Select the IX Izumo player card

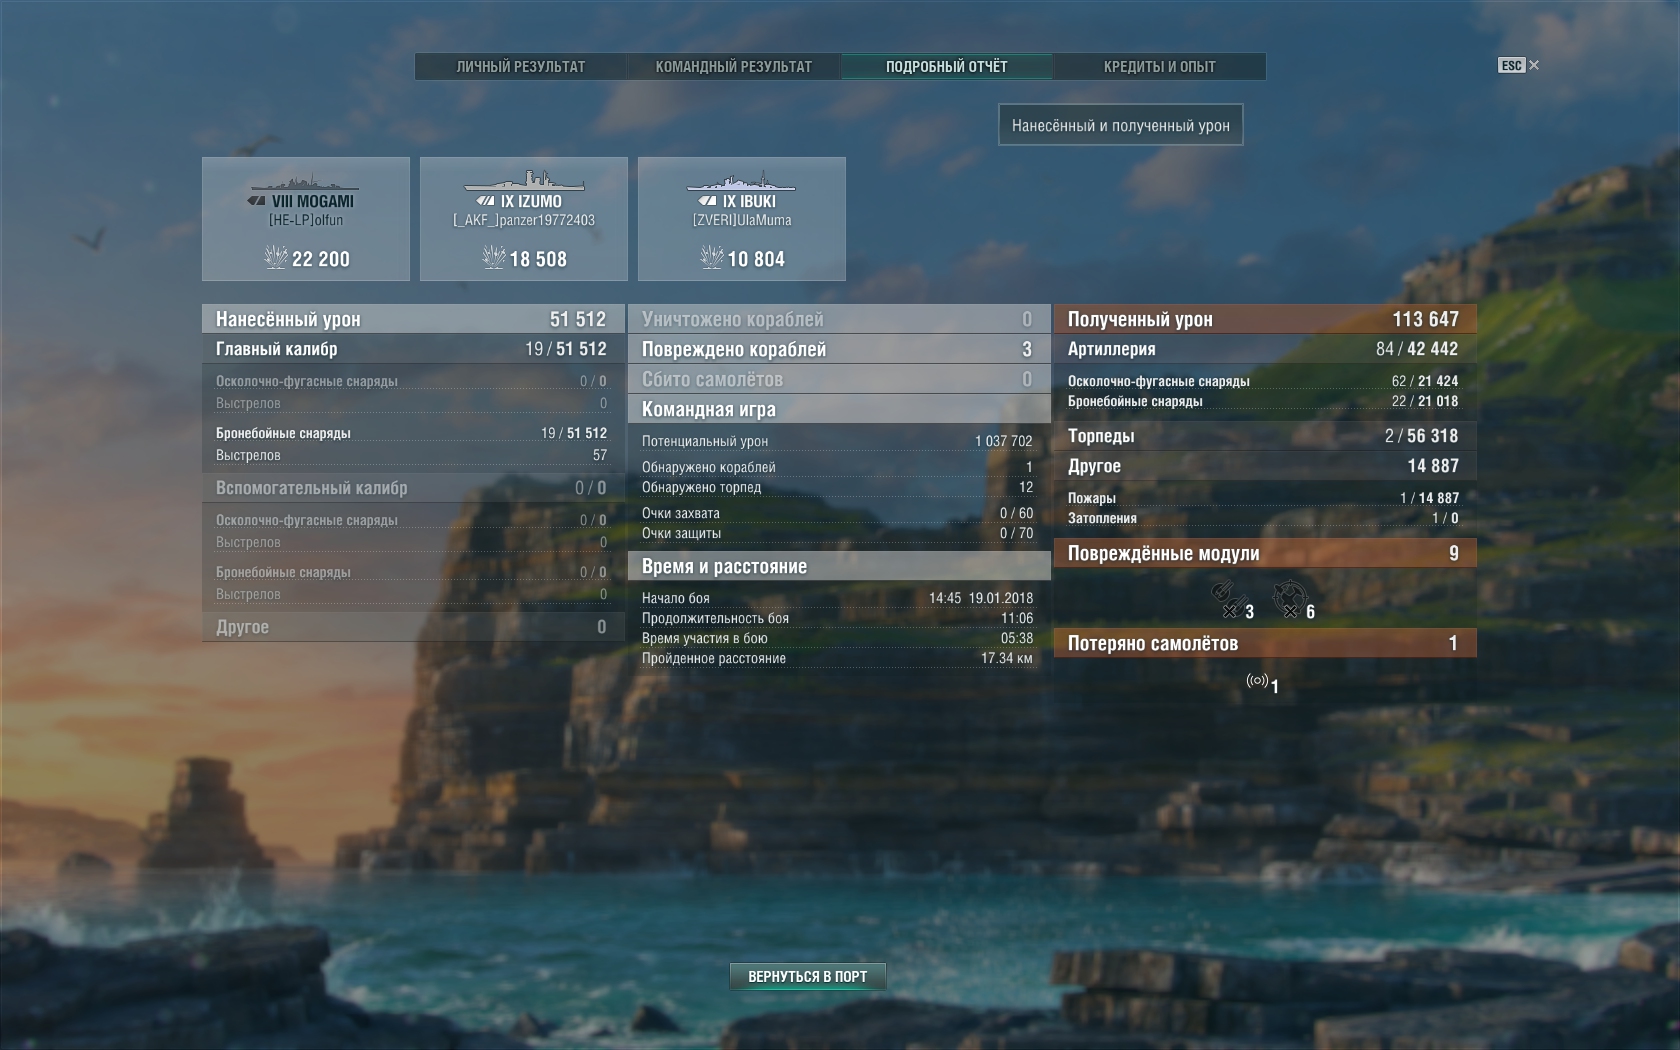[524, 219]
